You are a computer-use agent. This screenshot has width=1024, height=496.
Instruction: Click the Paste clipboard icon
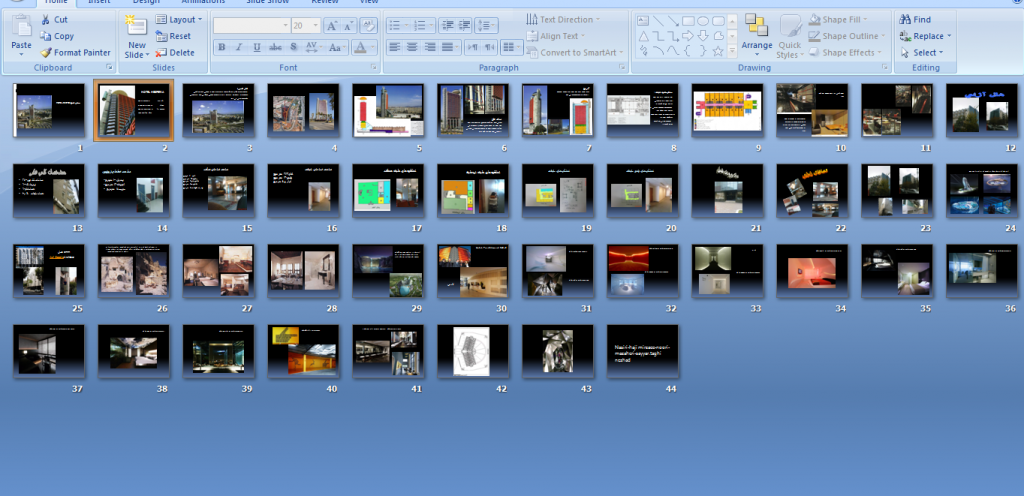click(22, 27)
